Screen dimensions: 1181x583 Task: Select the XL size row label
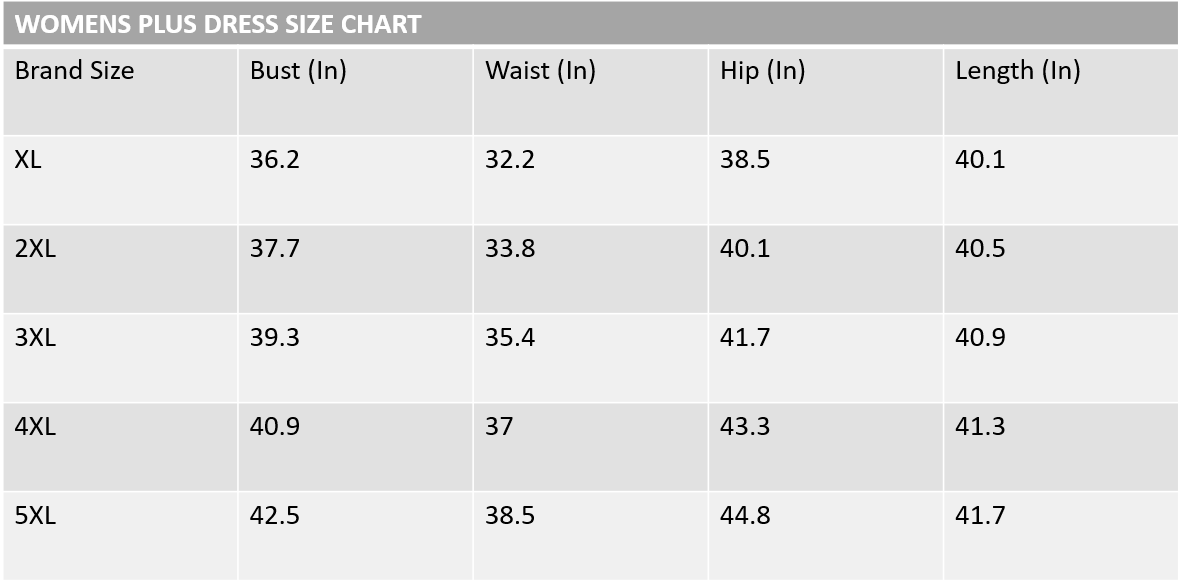29,160
